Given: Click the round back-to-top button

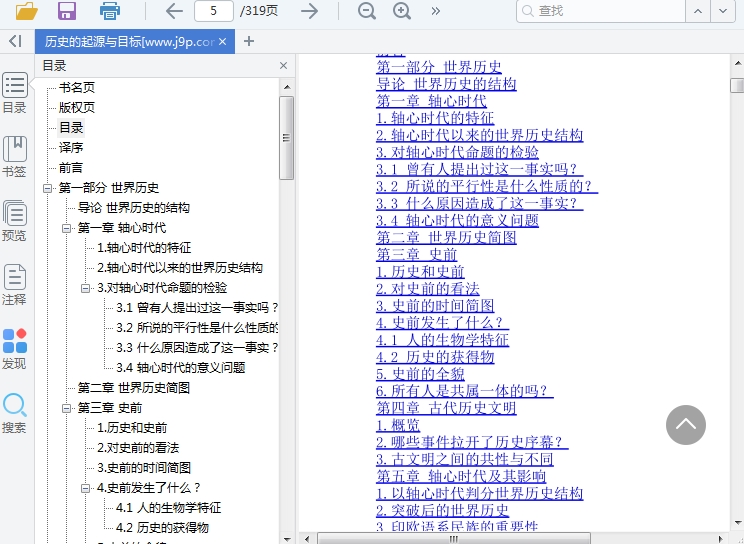Looking at the screenshot, I should click(x=686, y=425).
